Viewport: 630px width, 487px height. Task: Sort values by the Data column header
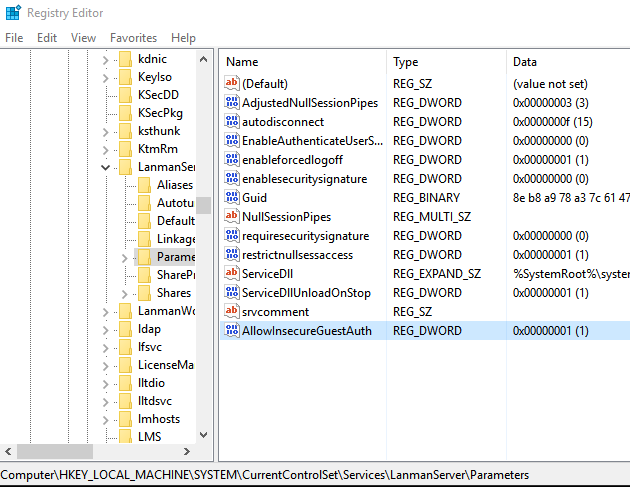[x=568, y=62]
